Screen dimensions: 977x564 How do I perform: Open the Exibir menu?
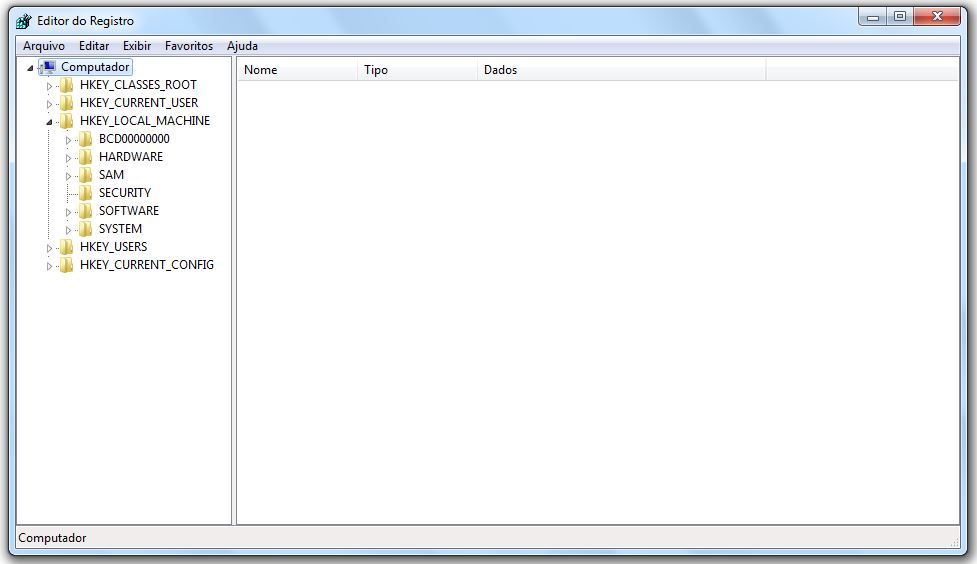click(137, 46)
